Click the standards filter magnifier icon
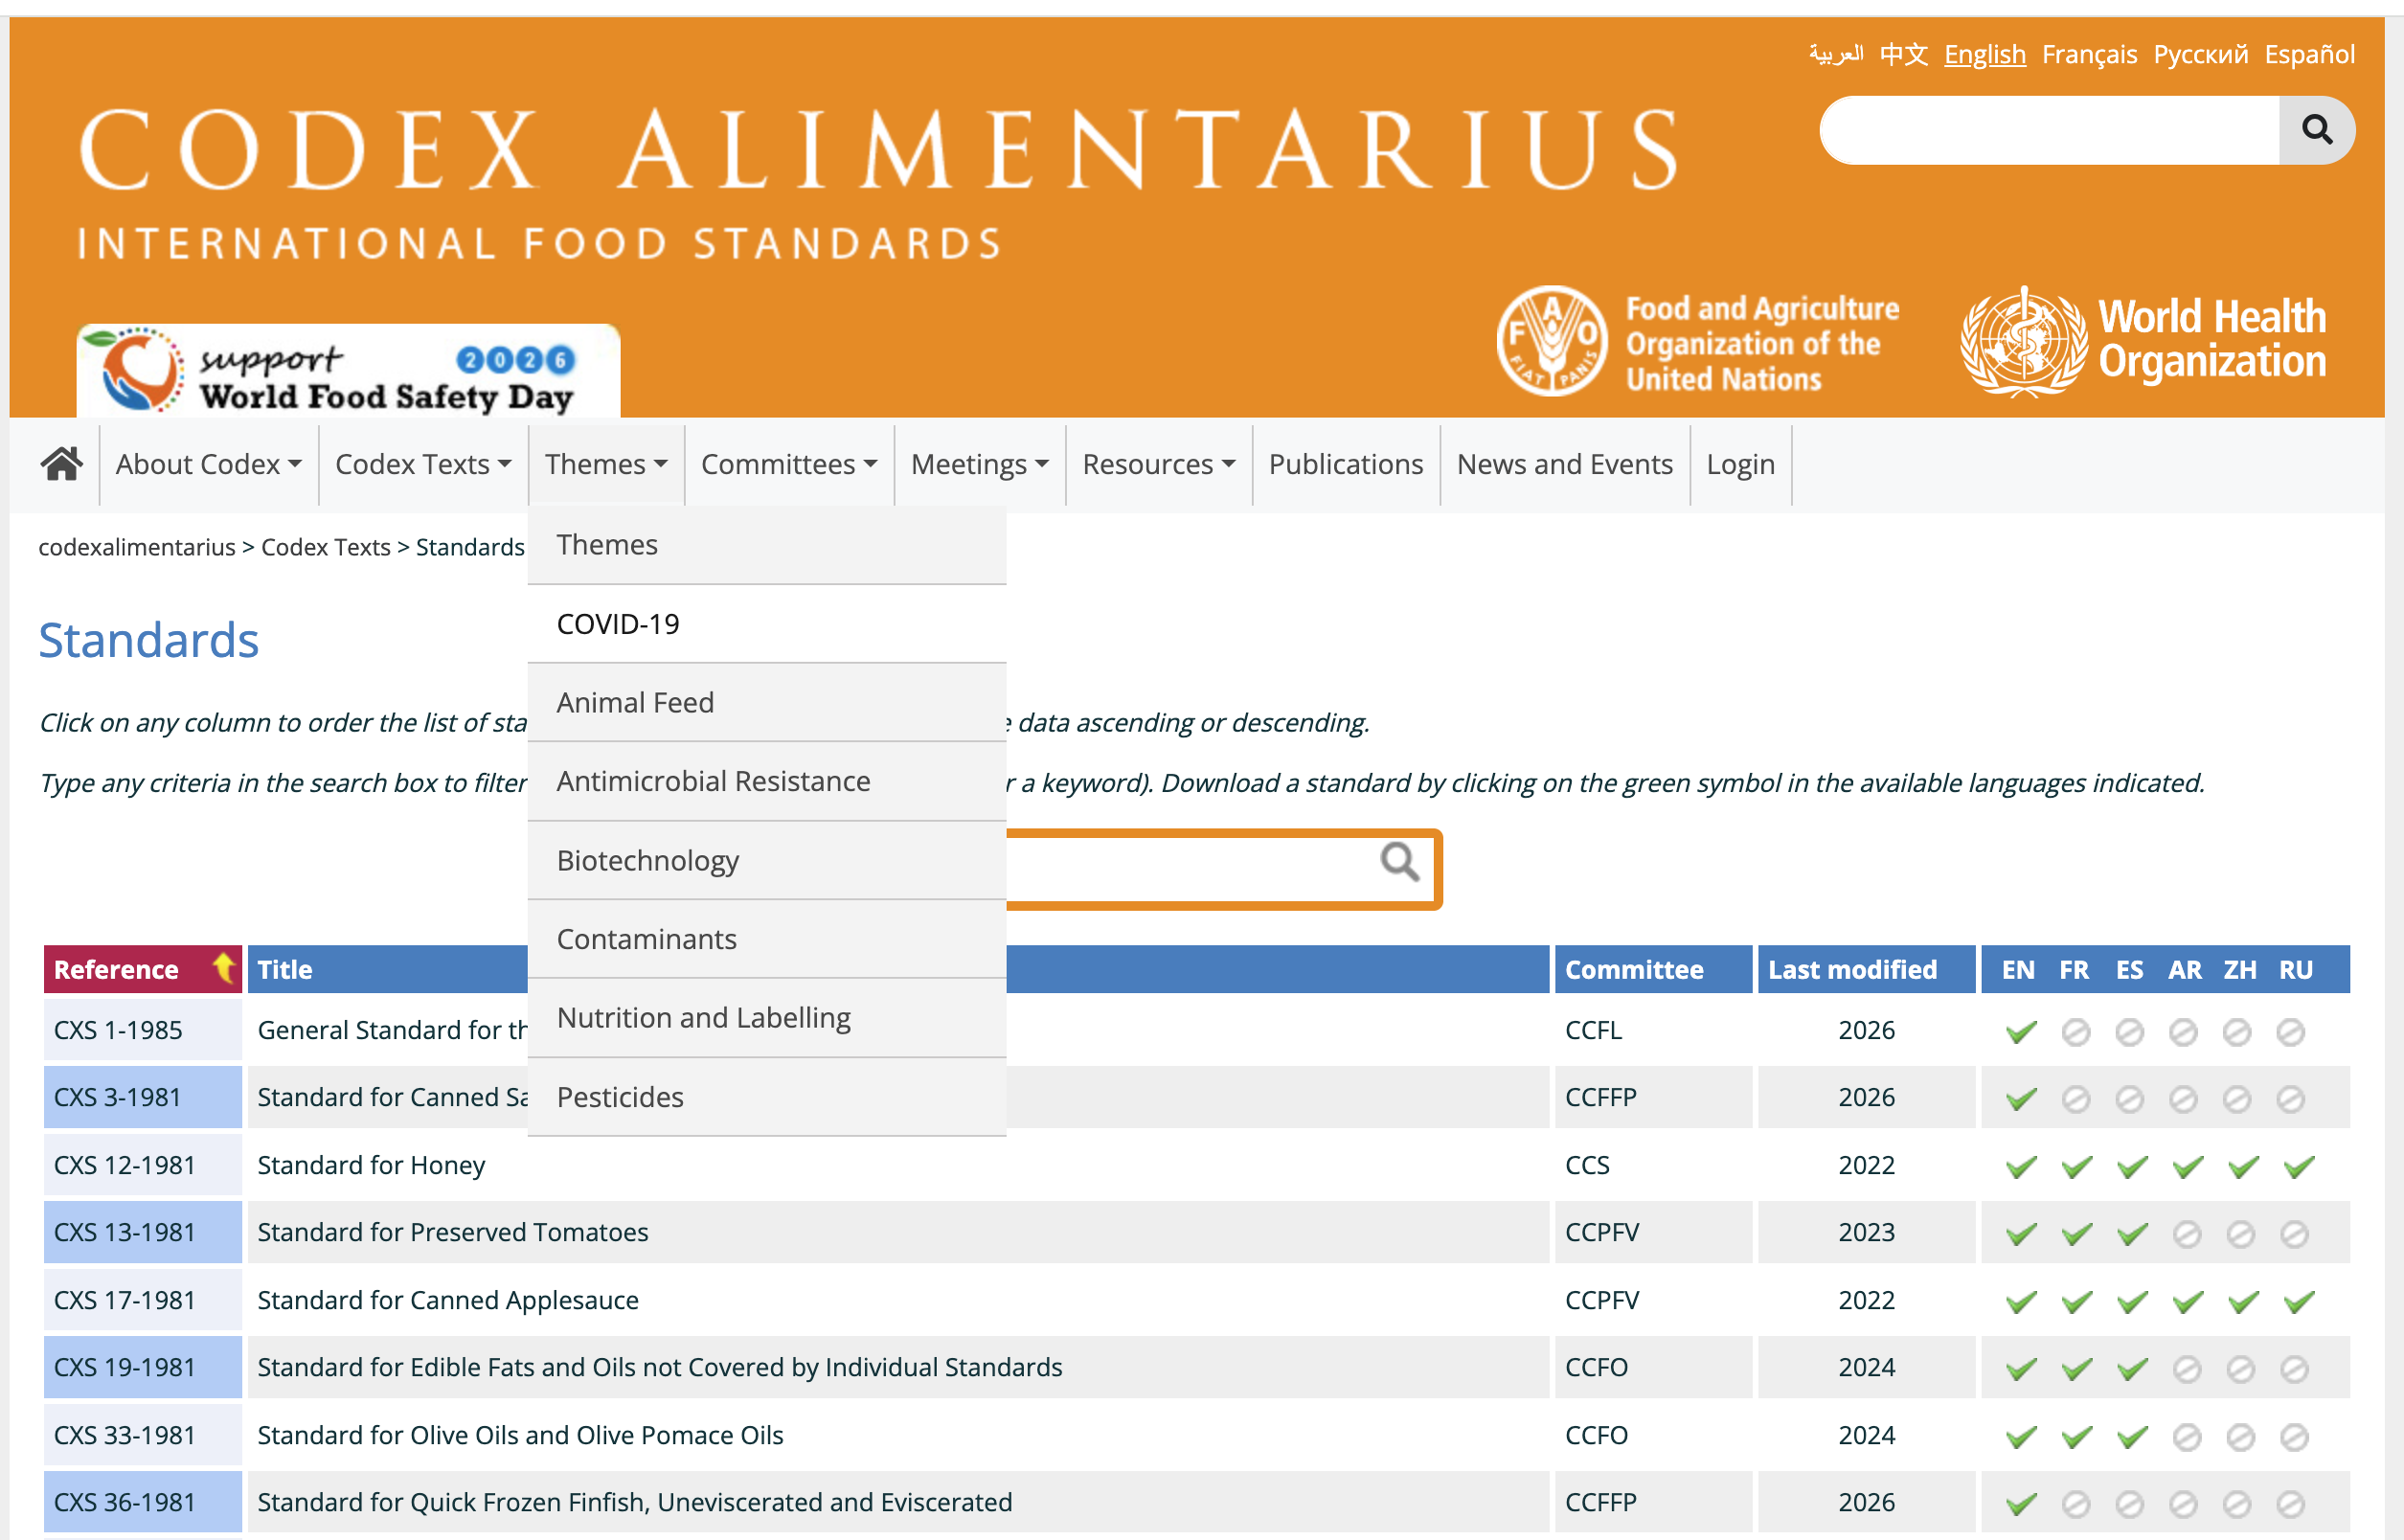 [1399, 862]
